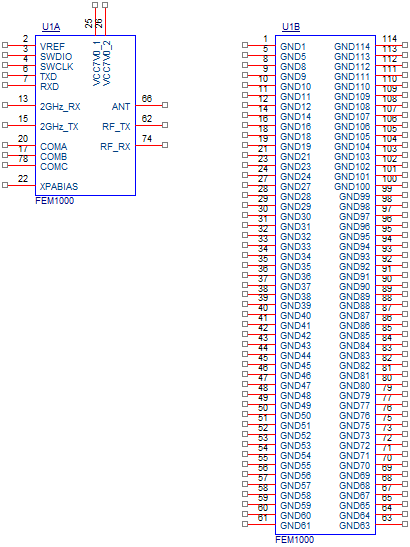Screen dimensions: 410x547
Task: Select the XPABIAS pin name
Action: pos(59,187)
